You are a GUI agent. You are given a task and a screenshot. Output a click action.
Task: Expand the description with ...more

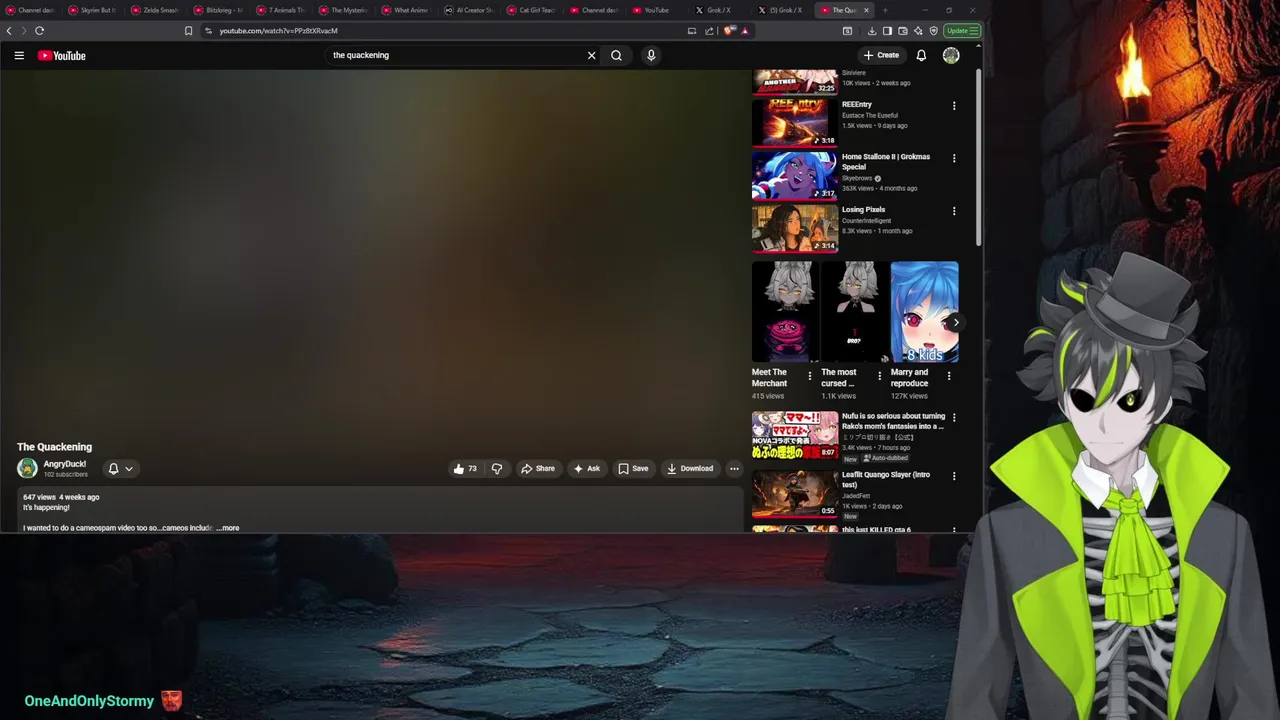(228, 528)
